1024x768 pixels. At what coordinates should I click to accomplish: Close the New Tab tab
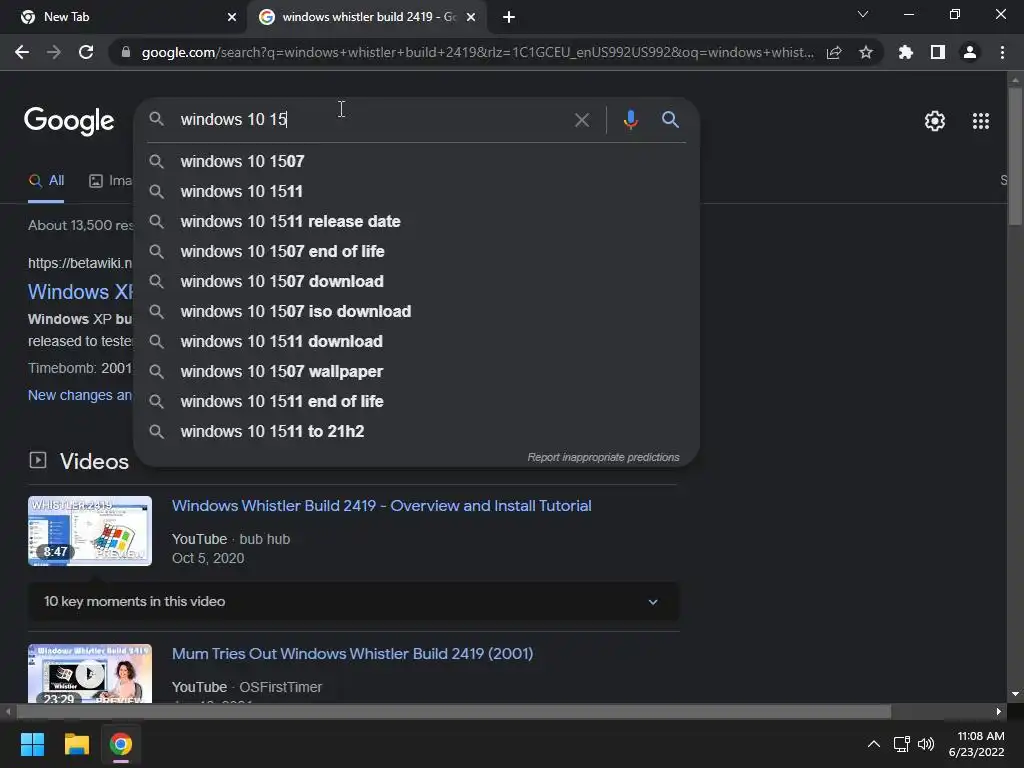pyautogui.click(x=232, y=17)
